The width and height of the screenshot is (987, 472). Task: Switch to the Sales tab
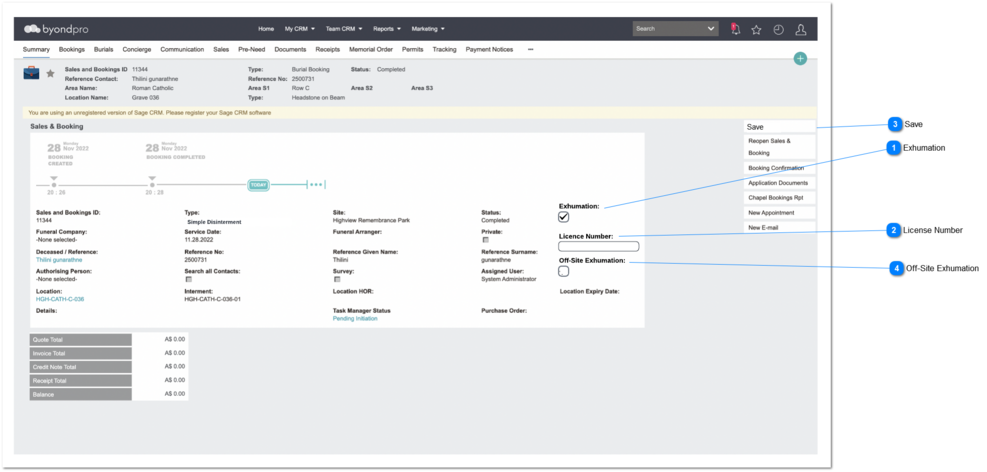[x=221, y=49]
